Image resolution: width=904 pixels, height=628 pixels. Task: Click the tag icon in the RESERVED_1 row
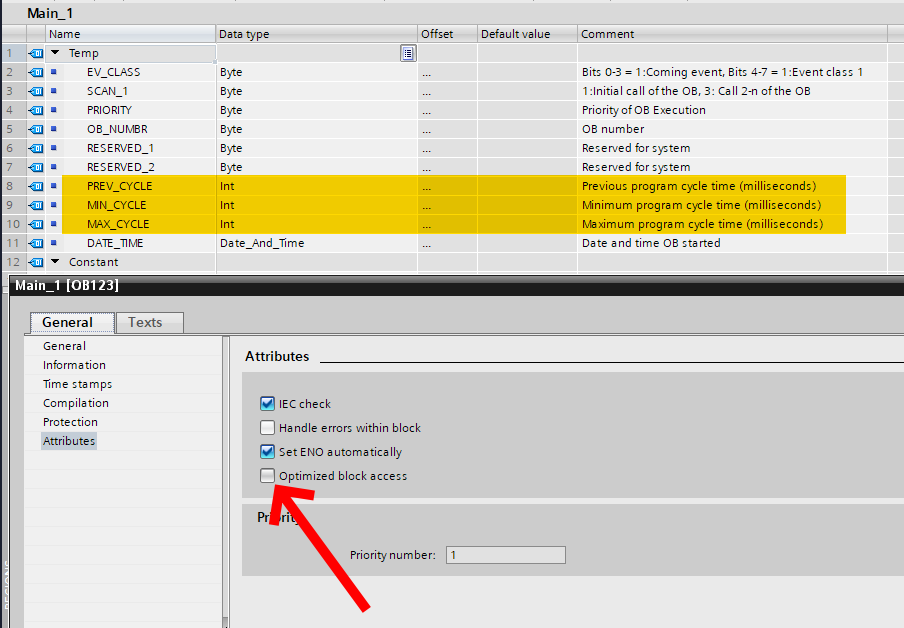tap(36, 148)
